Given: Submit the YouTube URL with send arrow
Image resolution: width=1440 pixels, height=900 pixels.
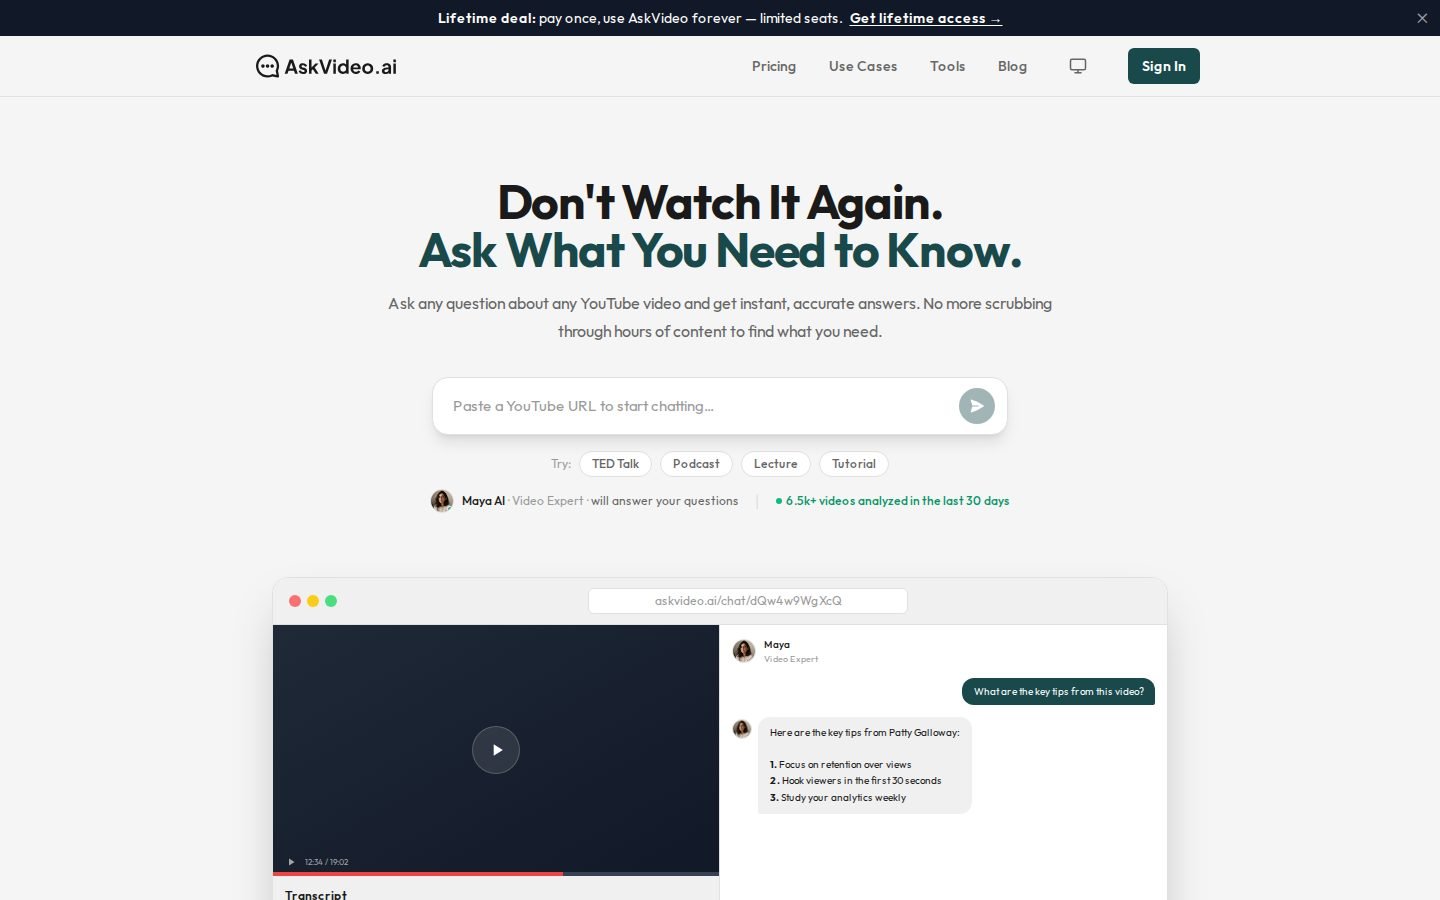Looking at the screenshot, I should point(977,406).
